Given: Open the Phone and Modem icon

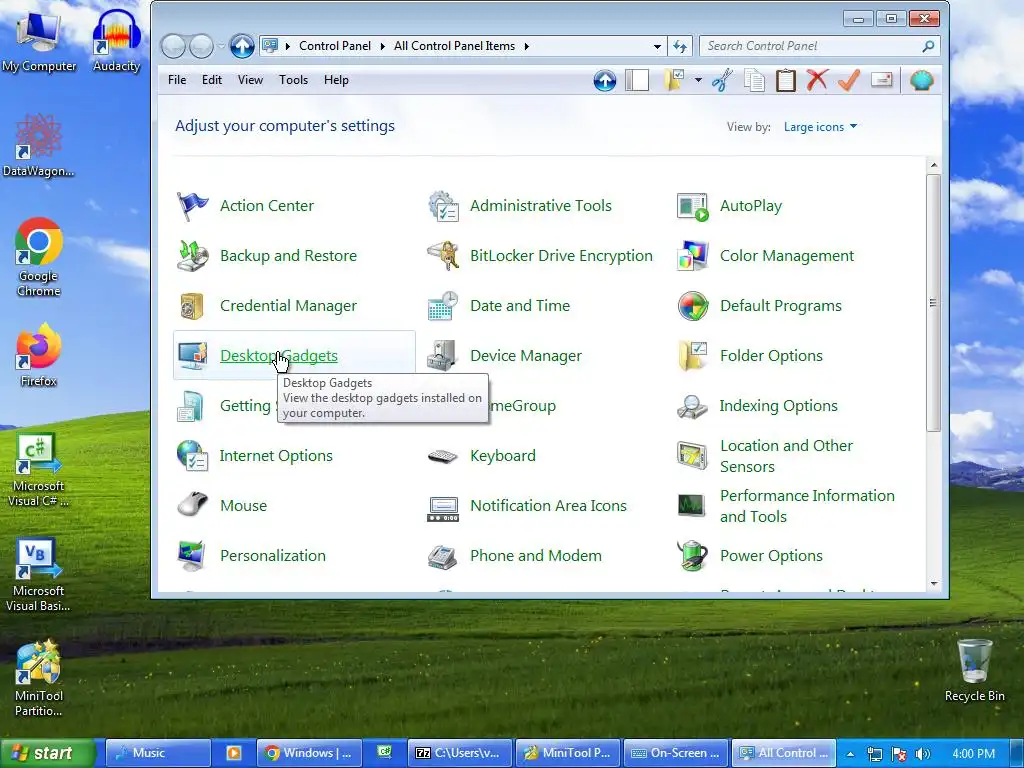Looking at the screenshot, I should (443, 556).
